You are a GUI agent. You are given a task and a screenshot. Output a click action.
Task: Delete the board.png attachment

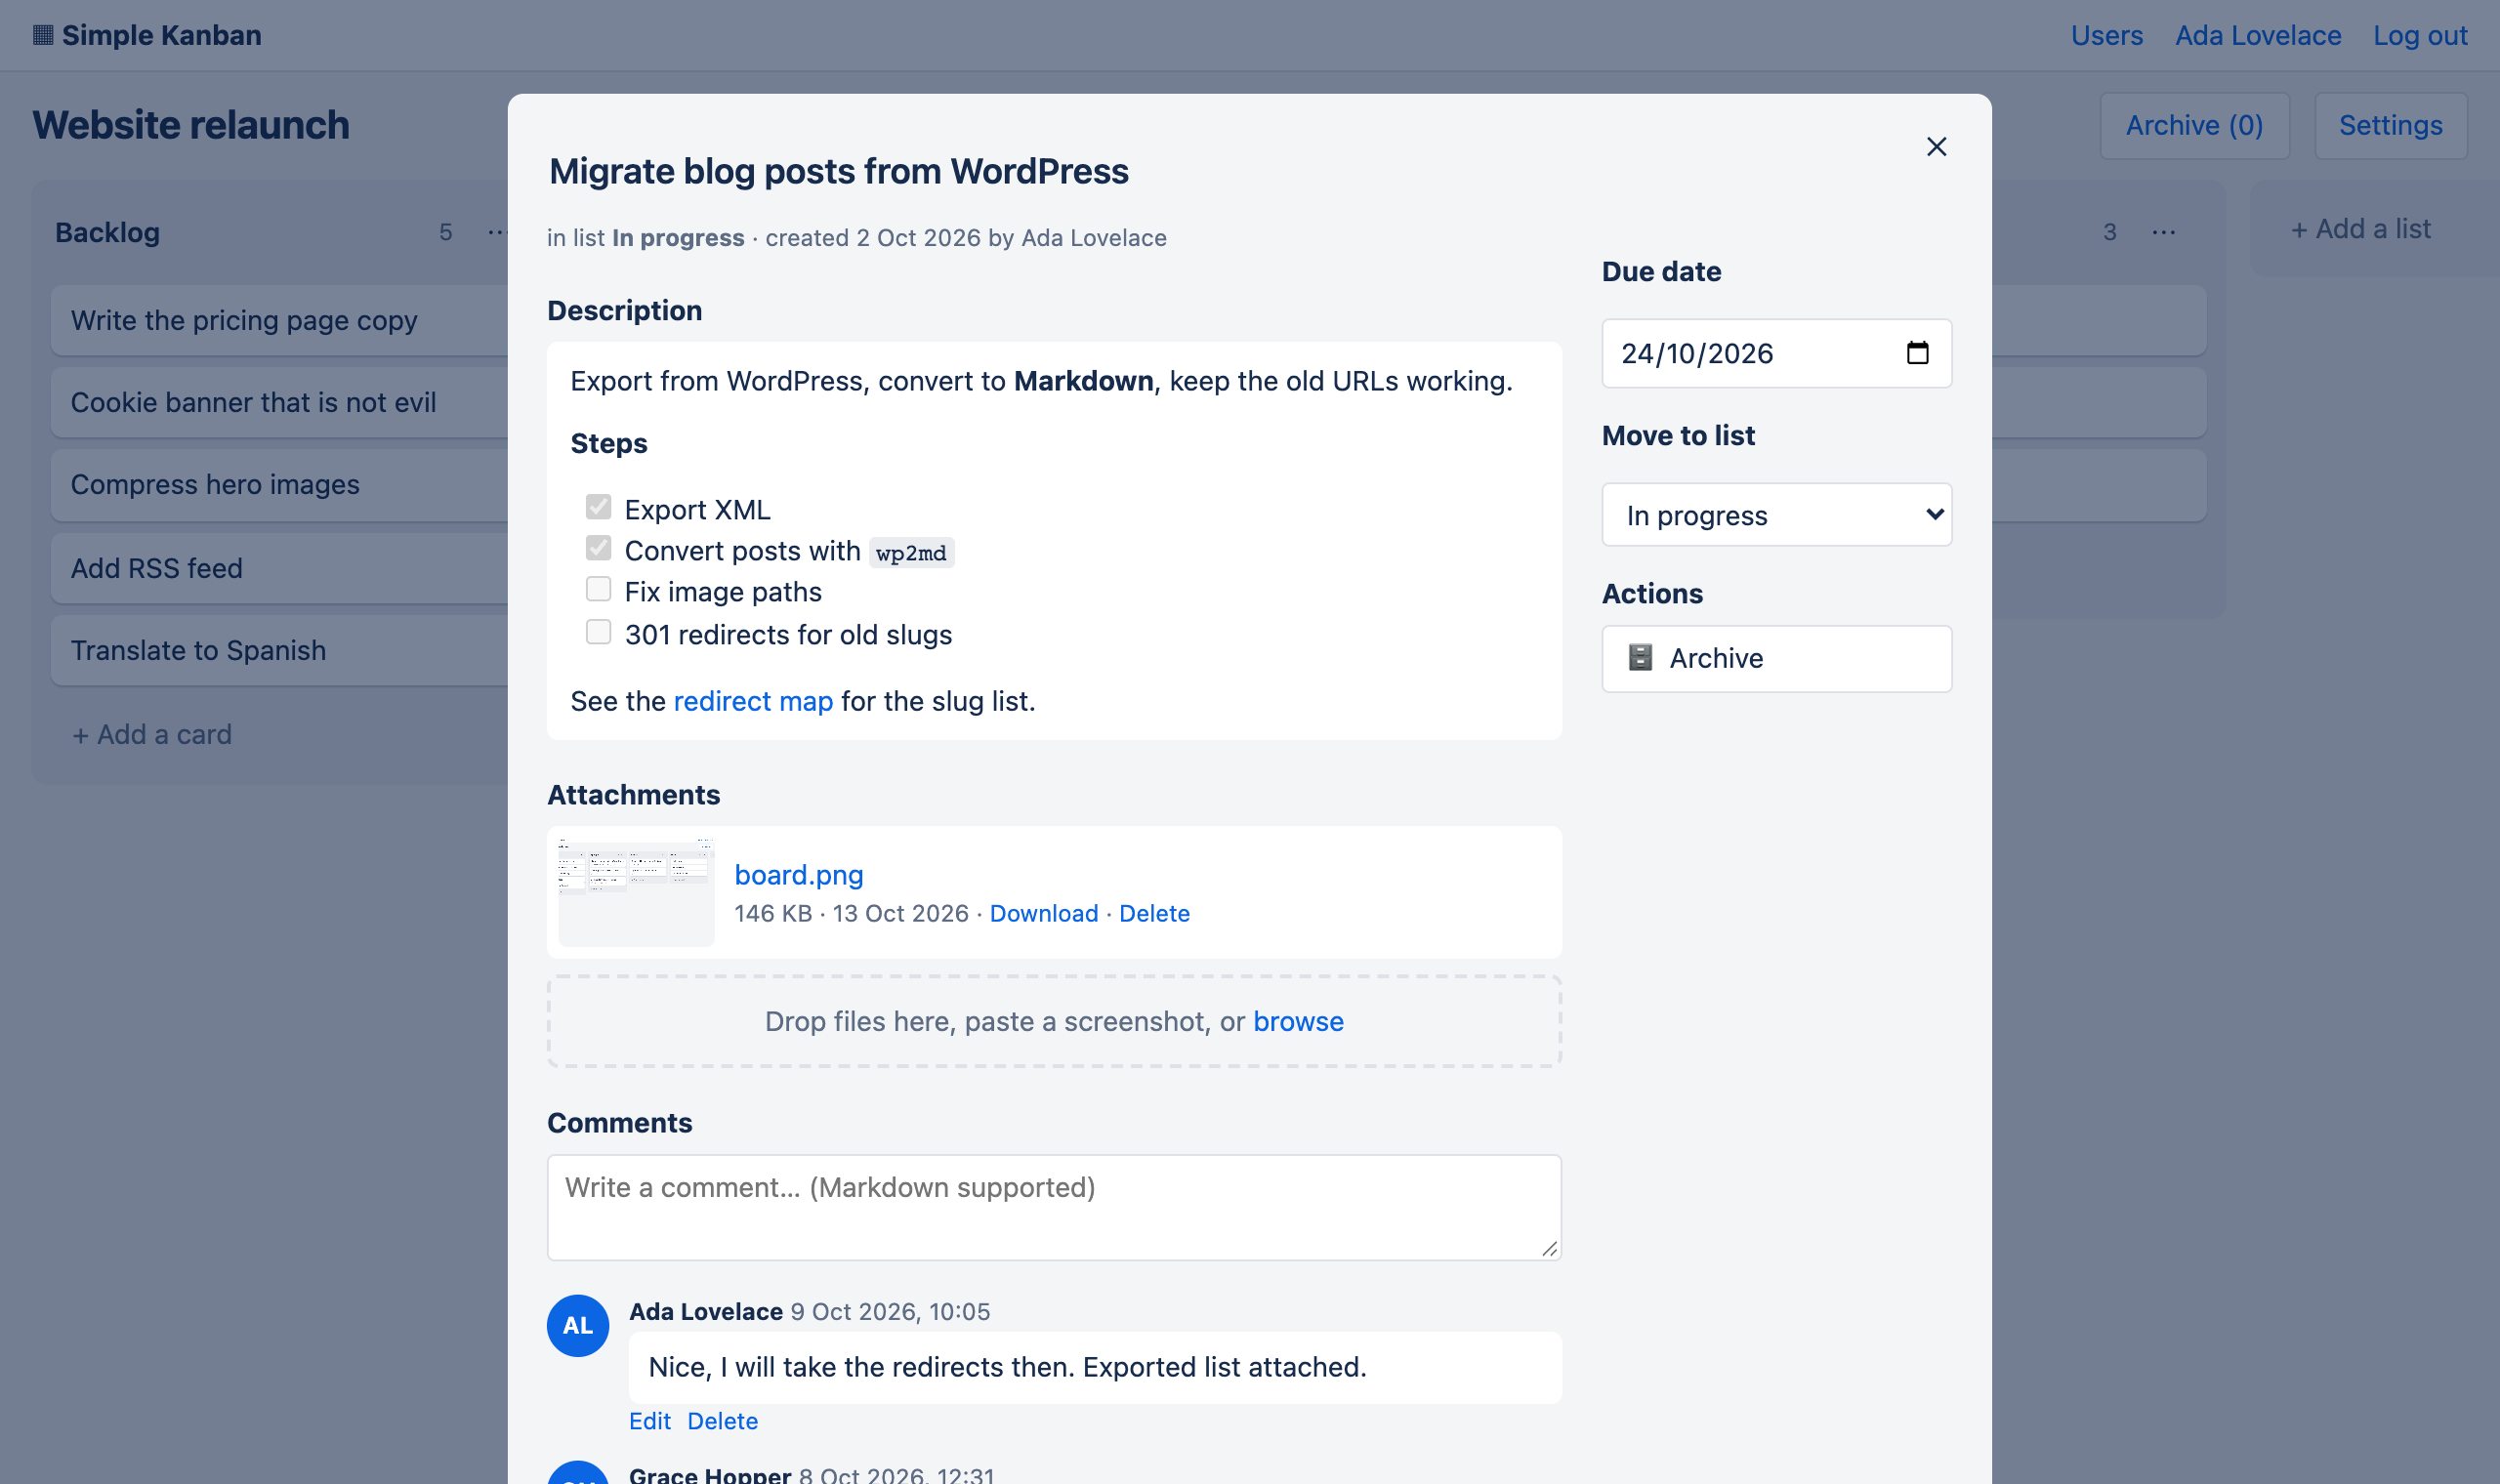pyautogui.click(x=1154, y=913)
